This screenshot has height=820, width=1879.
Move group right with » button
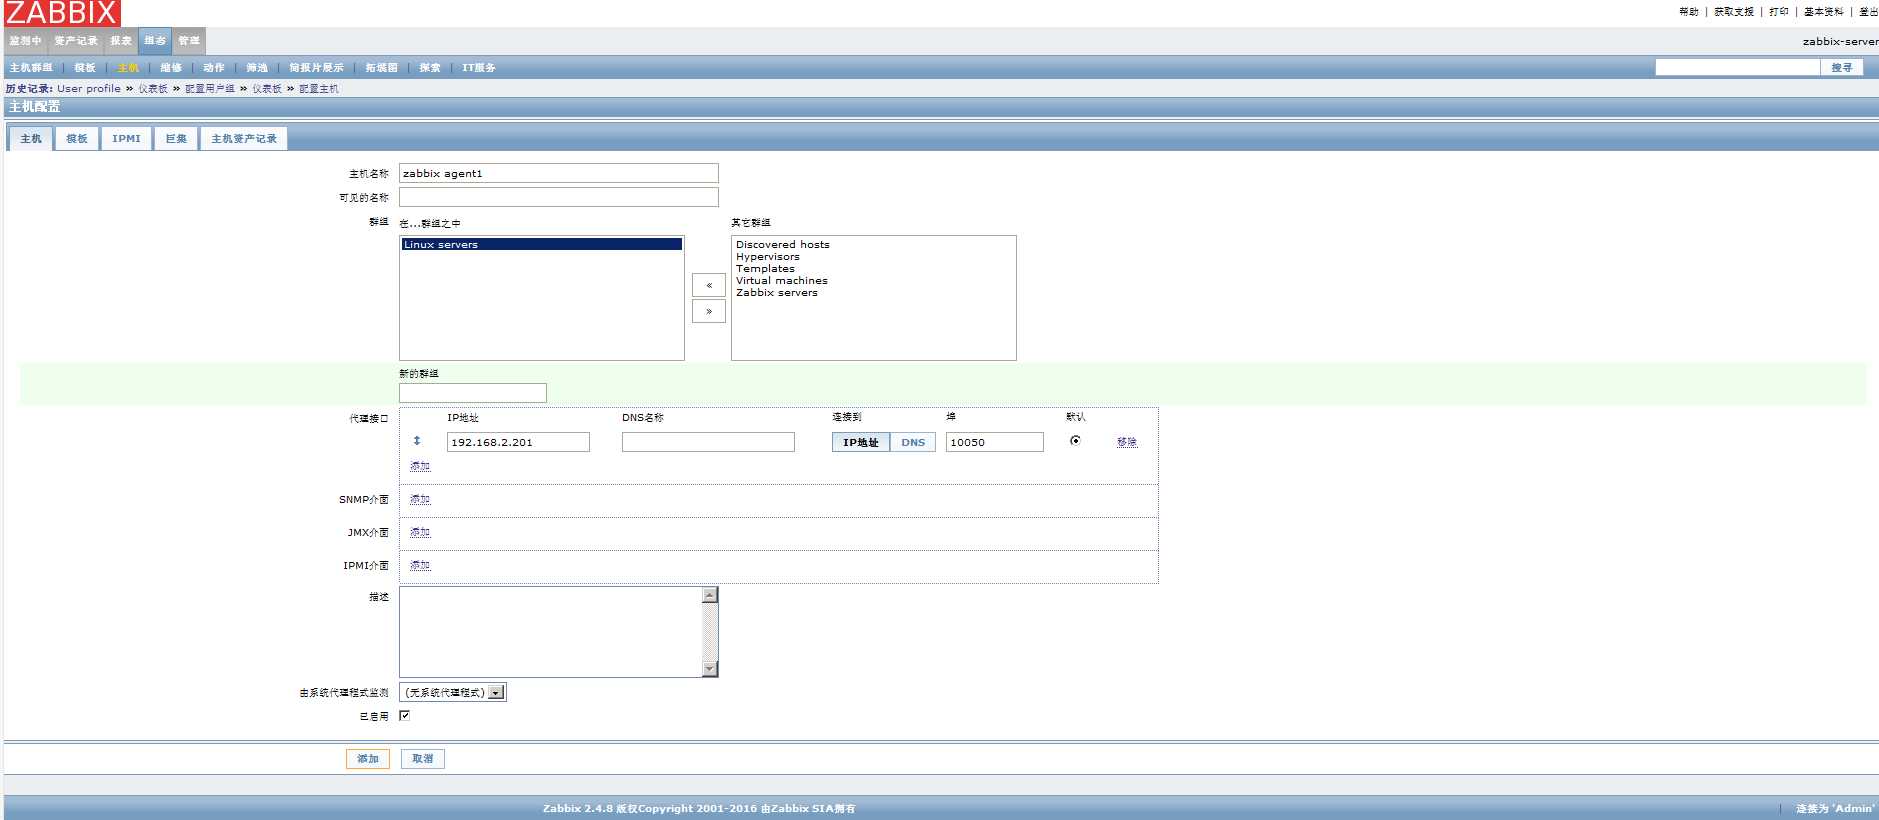click(709, 311)
